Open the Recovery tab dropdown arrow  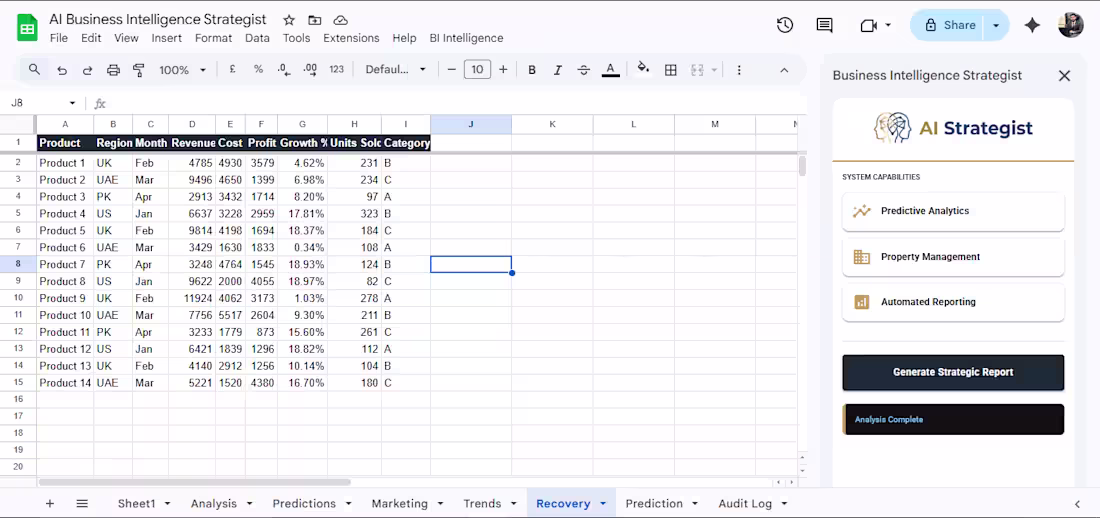(x=603, y=504)
